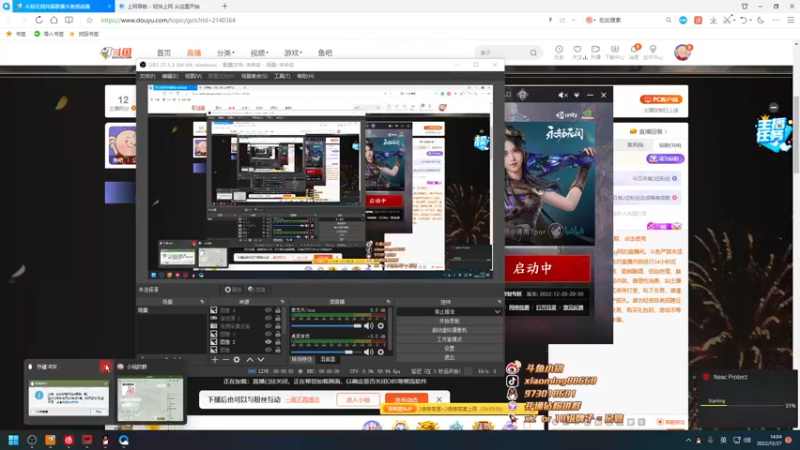Image resolution: width=800 pixels, height=450 pixels.
Task: Bookmark page with the star icon
Action: point(89,20)
